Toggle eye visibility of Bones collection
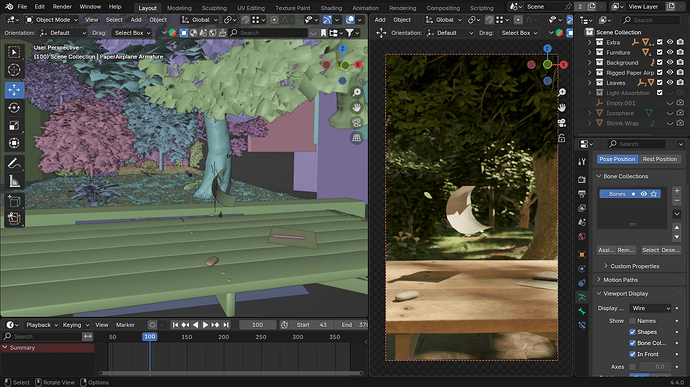Viewport: 690px width, 387px height. (x=644, y=194)
